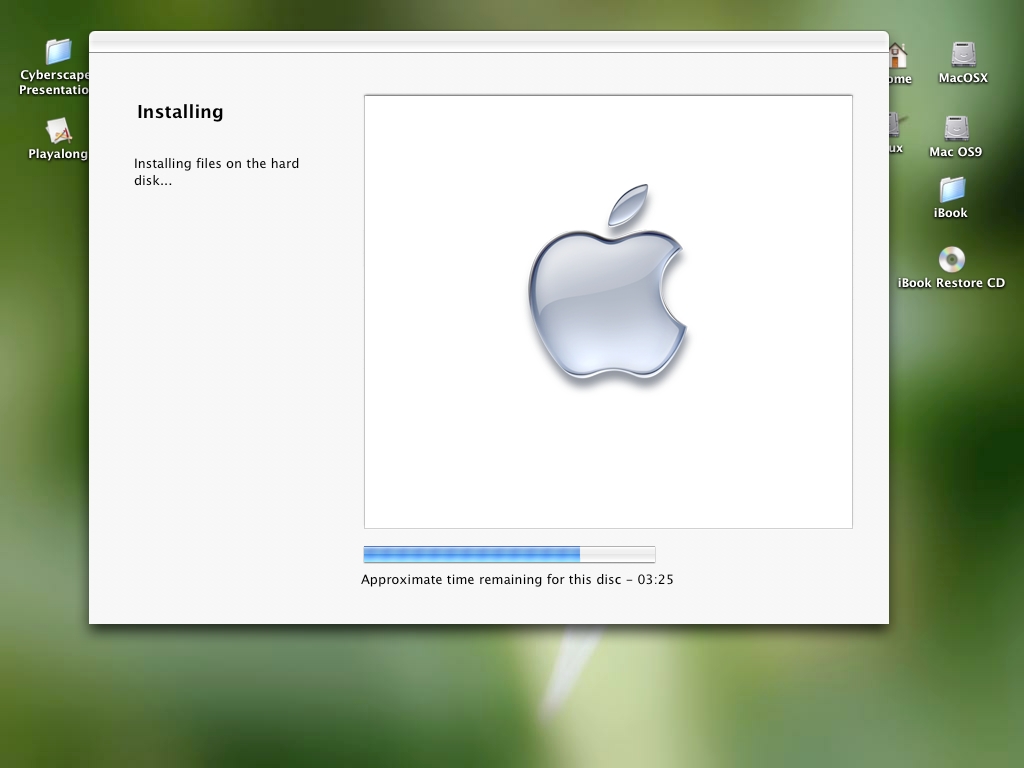
Task: Click the installation progress bar
Action: point(508,554)
